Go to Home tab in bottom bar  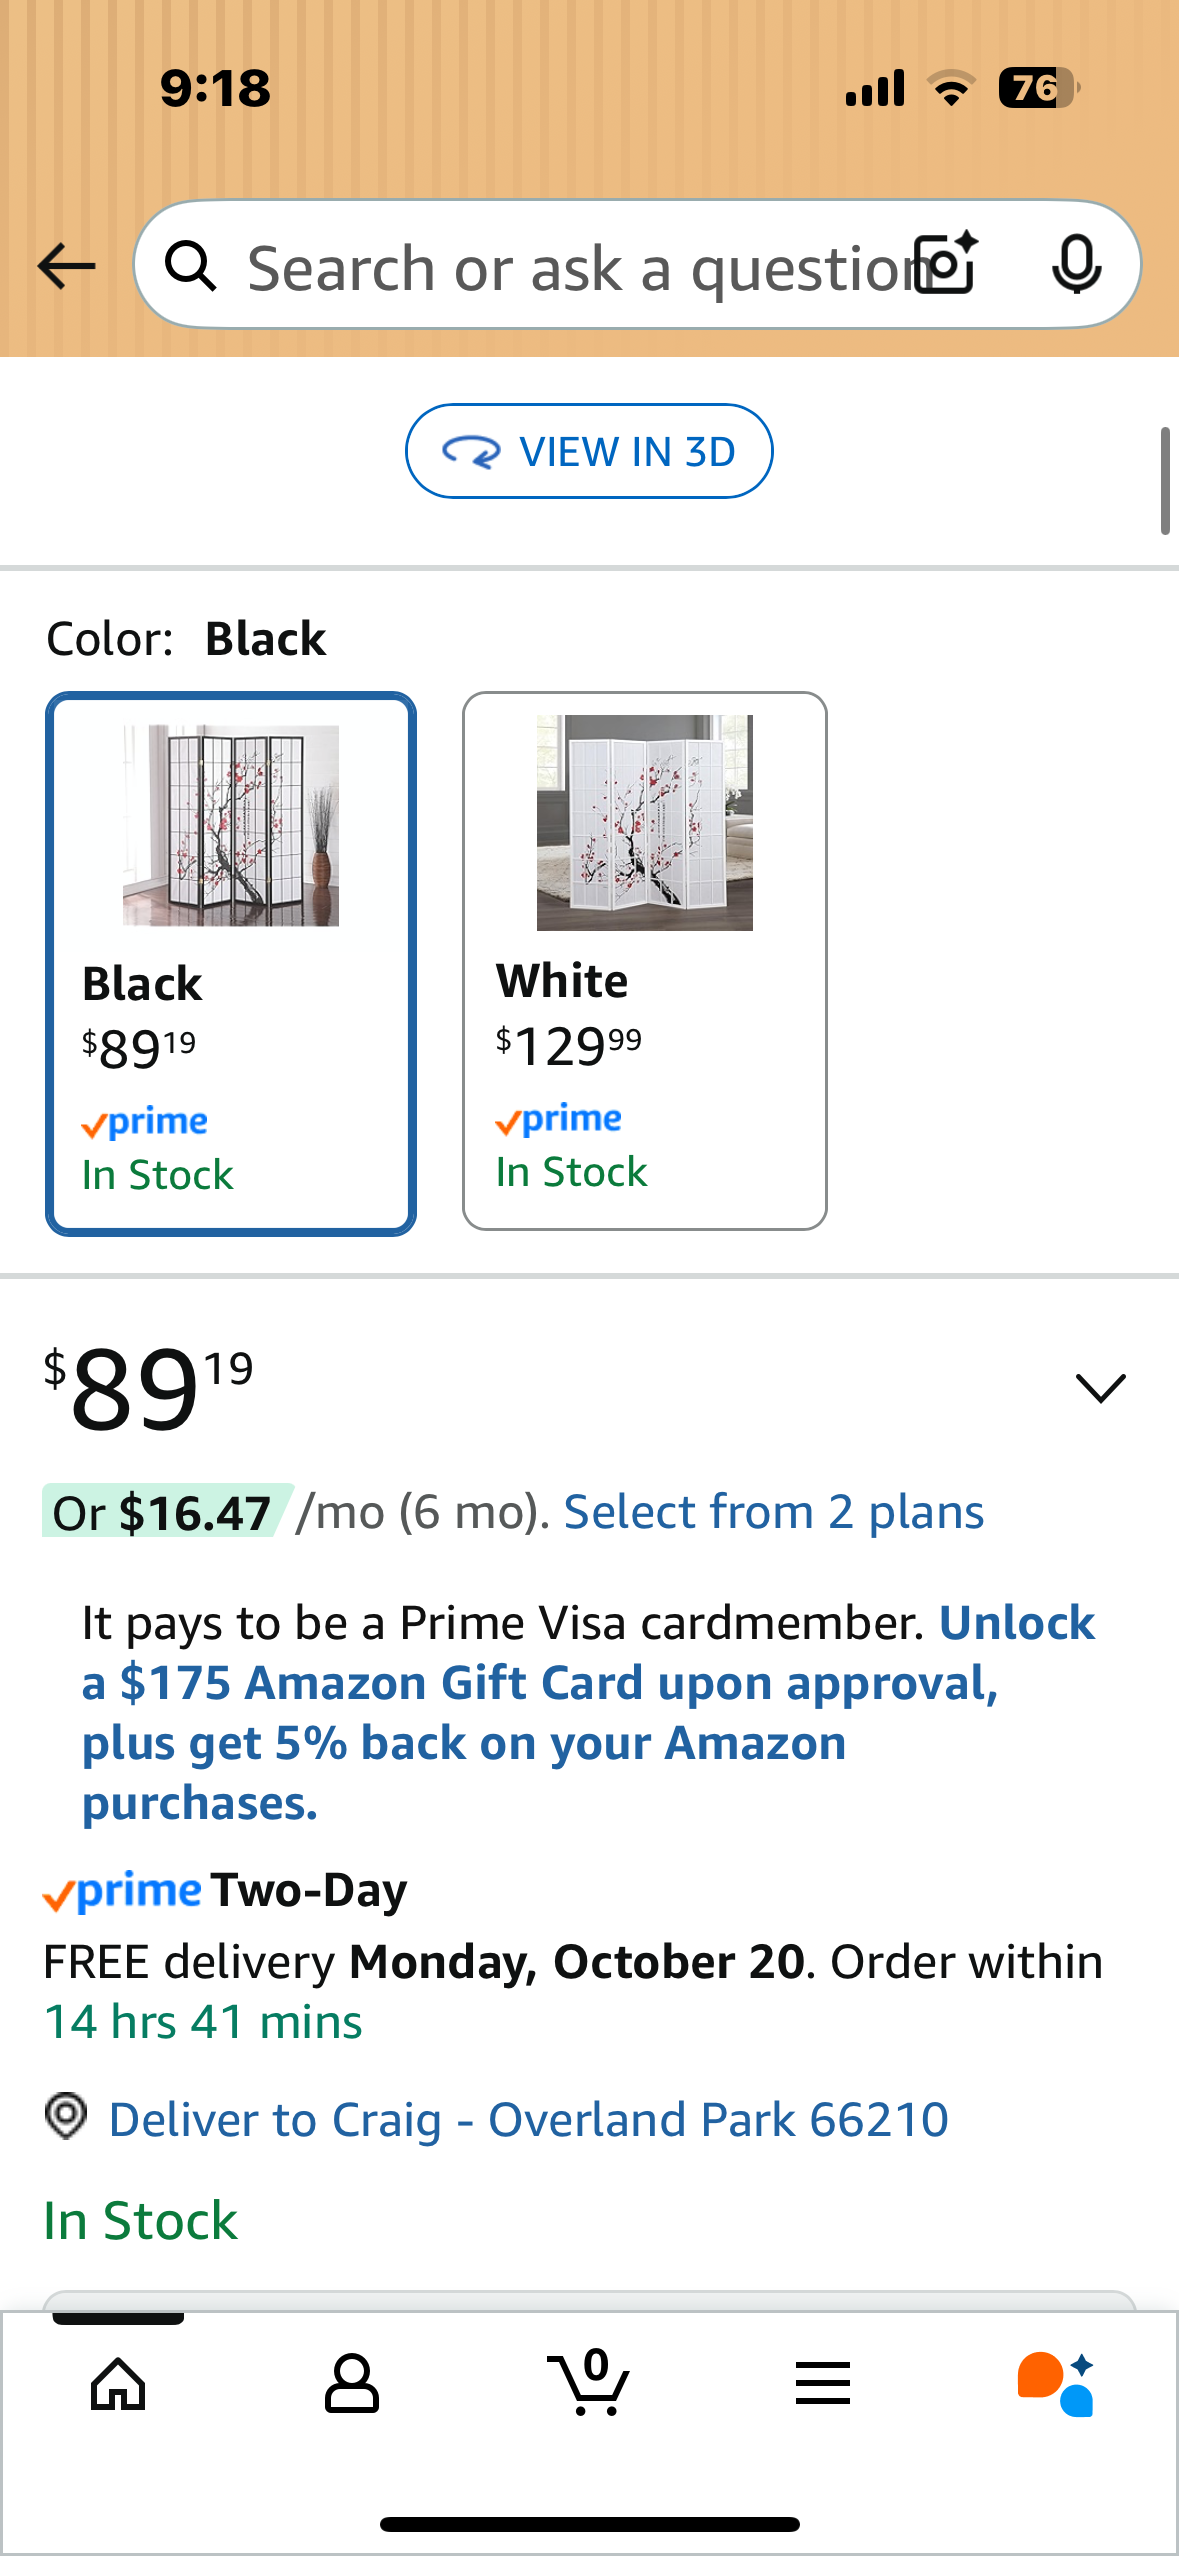click(x=118, y=2384)
